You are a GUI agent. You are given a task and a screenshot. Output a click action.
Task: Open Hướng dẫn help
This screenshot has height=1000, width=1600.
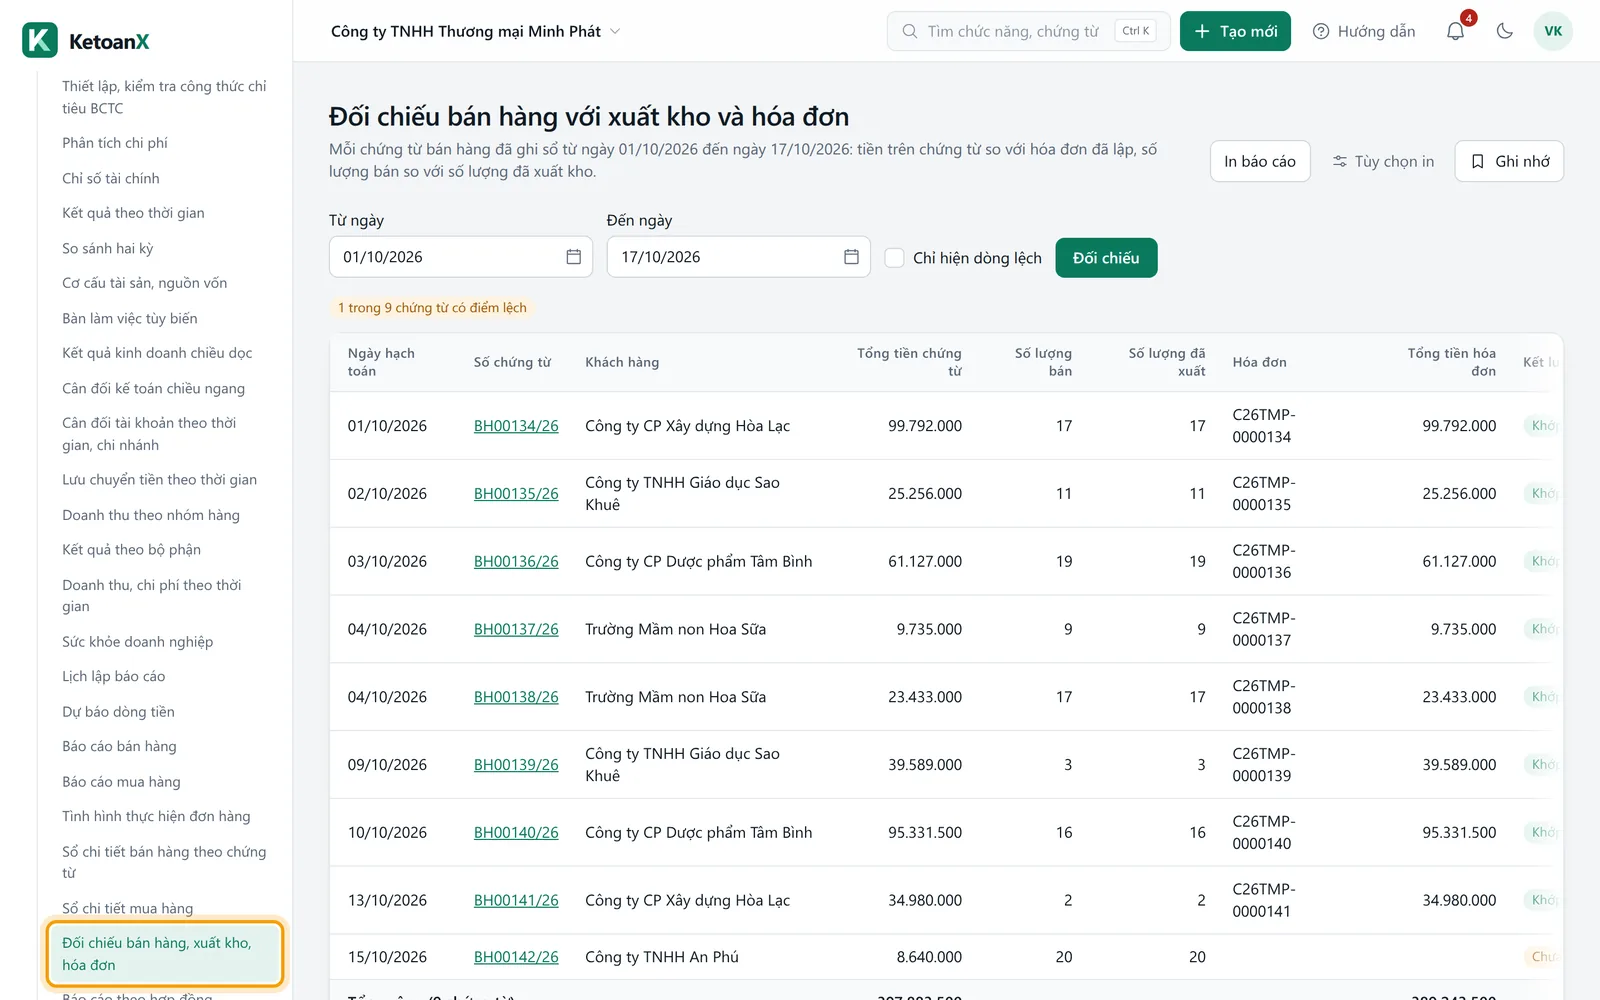pyautogui.click(x=1364, y=31)
